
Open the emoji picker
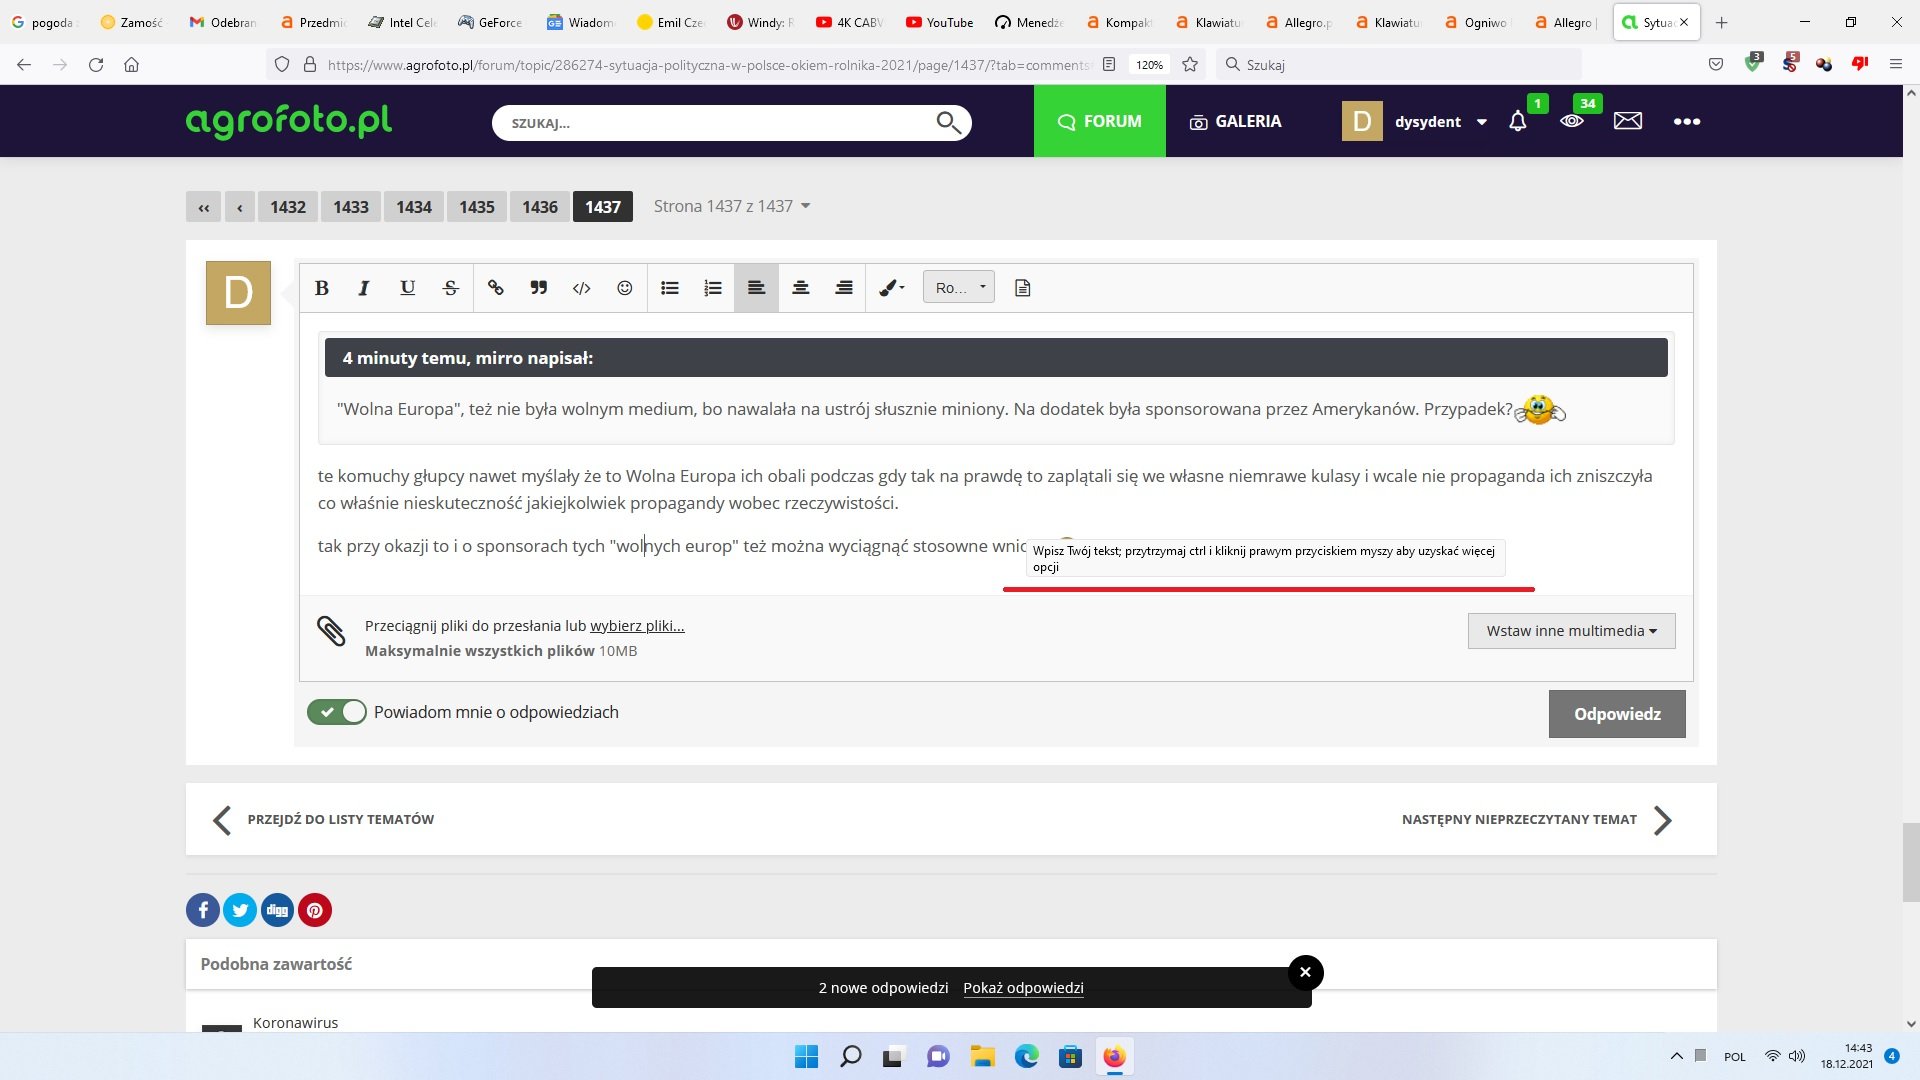coord(625,288)
